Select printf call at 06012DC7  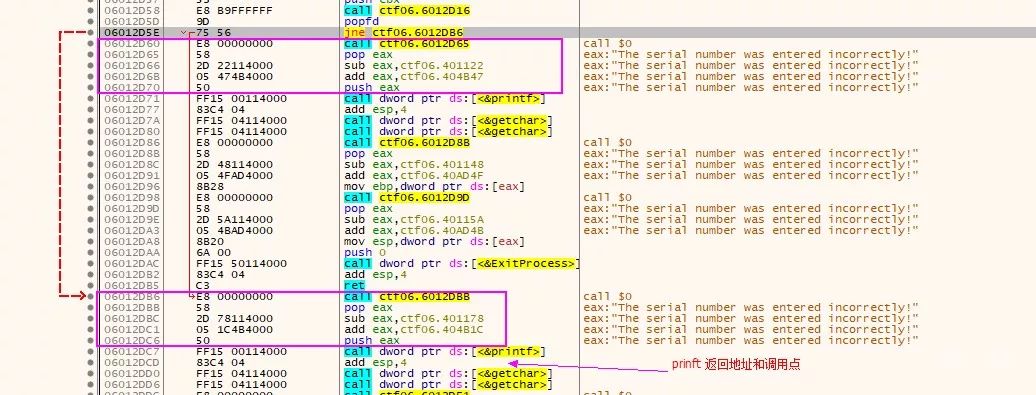pos(446,351)
